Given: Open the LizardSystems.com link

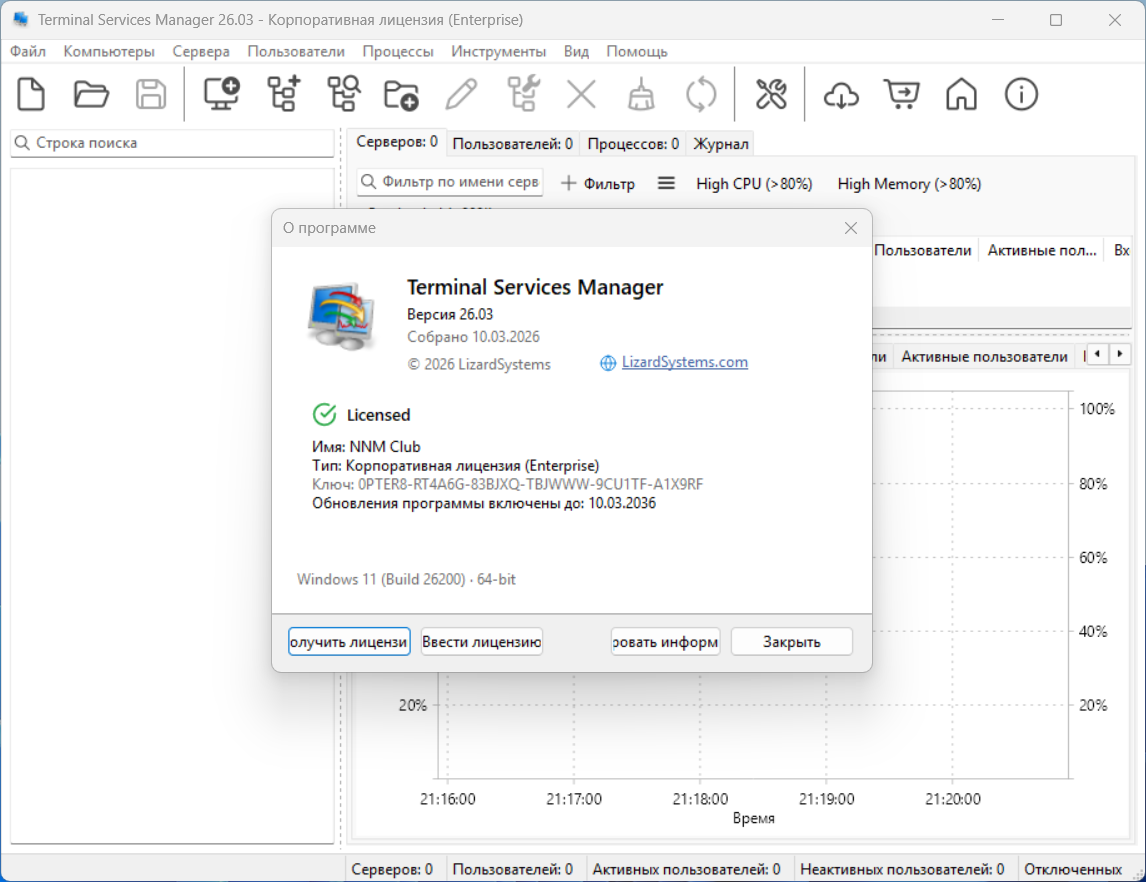Looking at the screenshot, I should (x=684, y=362).
